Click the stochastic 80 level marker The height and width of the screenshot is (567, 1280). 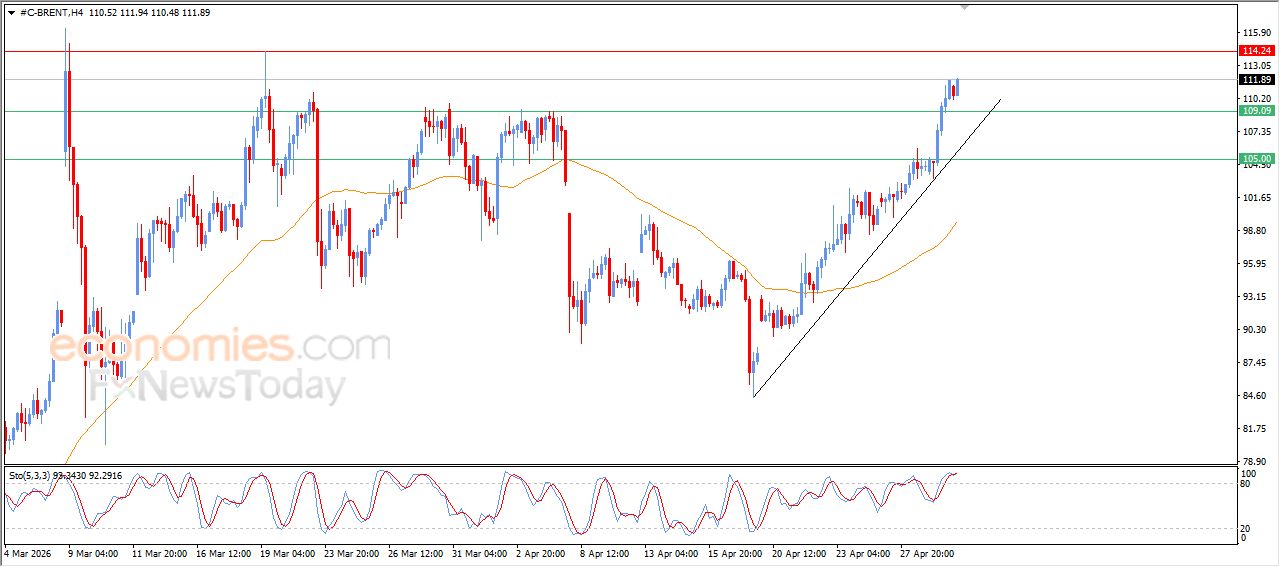point(1247,484)
